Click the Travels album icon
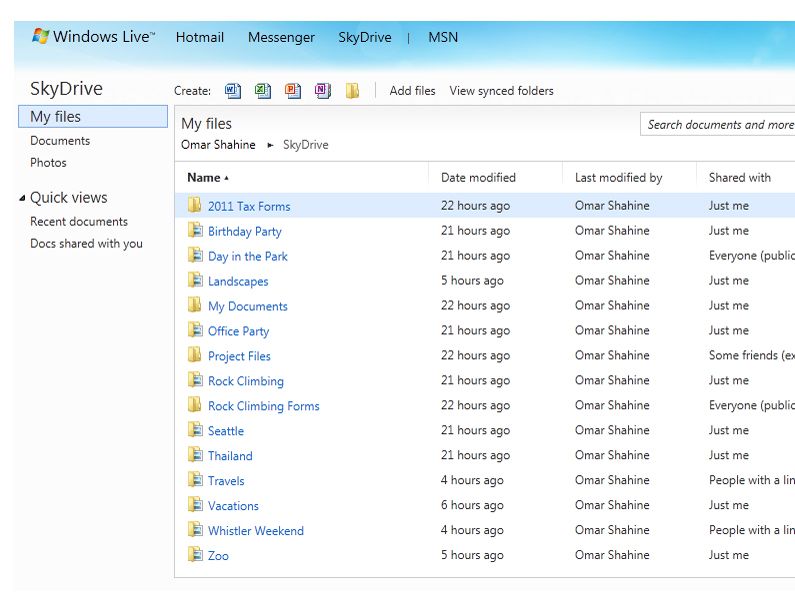 (195, 479)
